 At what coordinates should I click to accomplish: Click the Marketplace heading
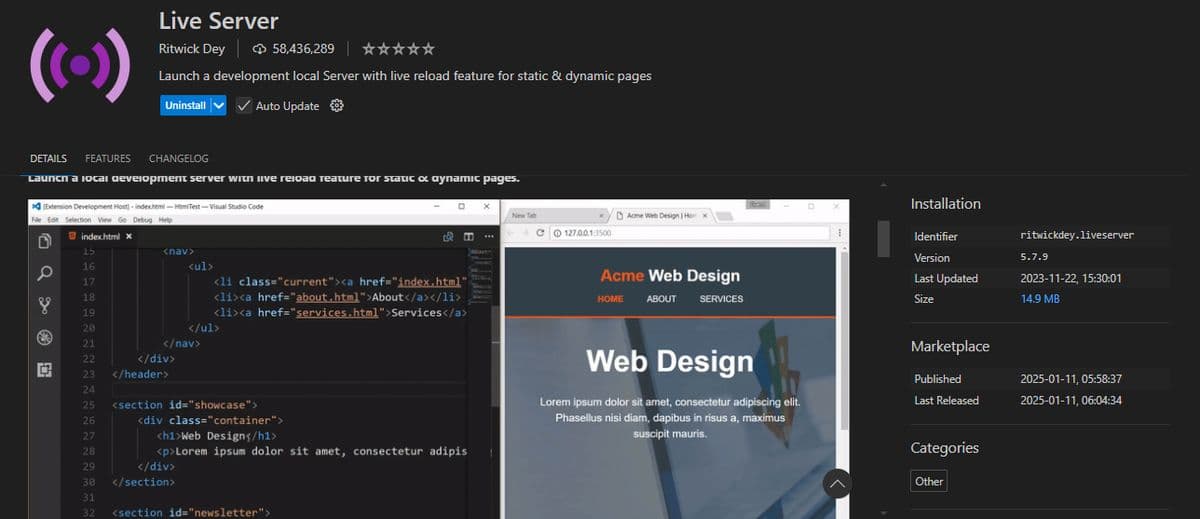[950, 346]
